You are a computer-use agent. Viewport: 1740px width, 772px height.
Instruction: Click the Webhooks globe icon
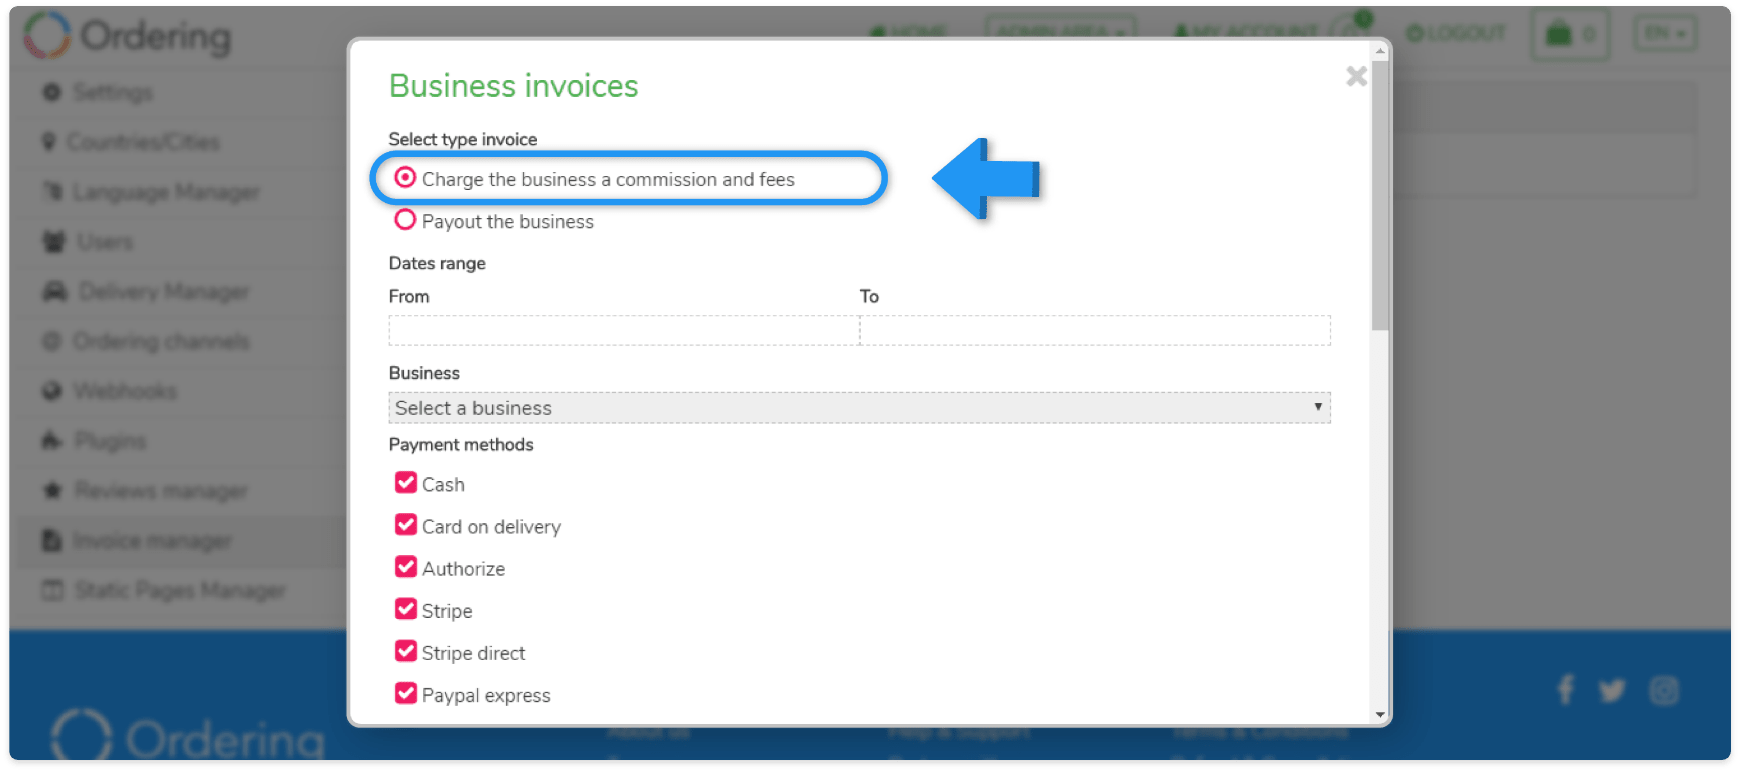point(52,391)
